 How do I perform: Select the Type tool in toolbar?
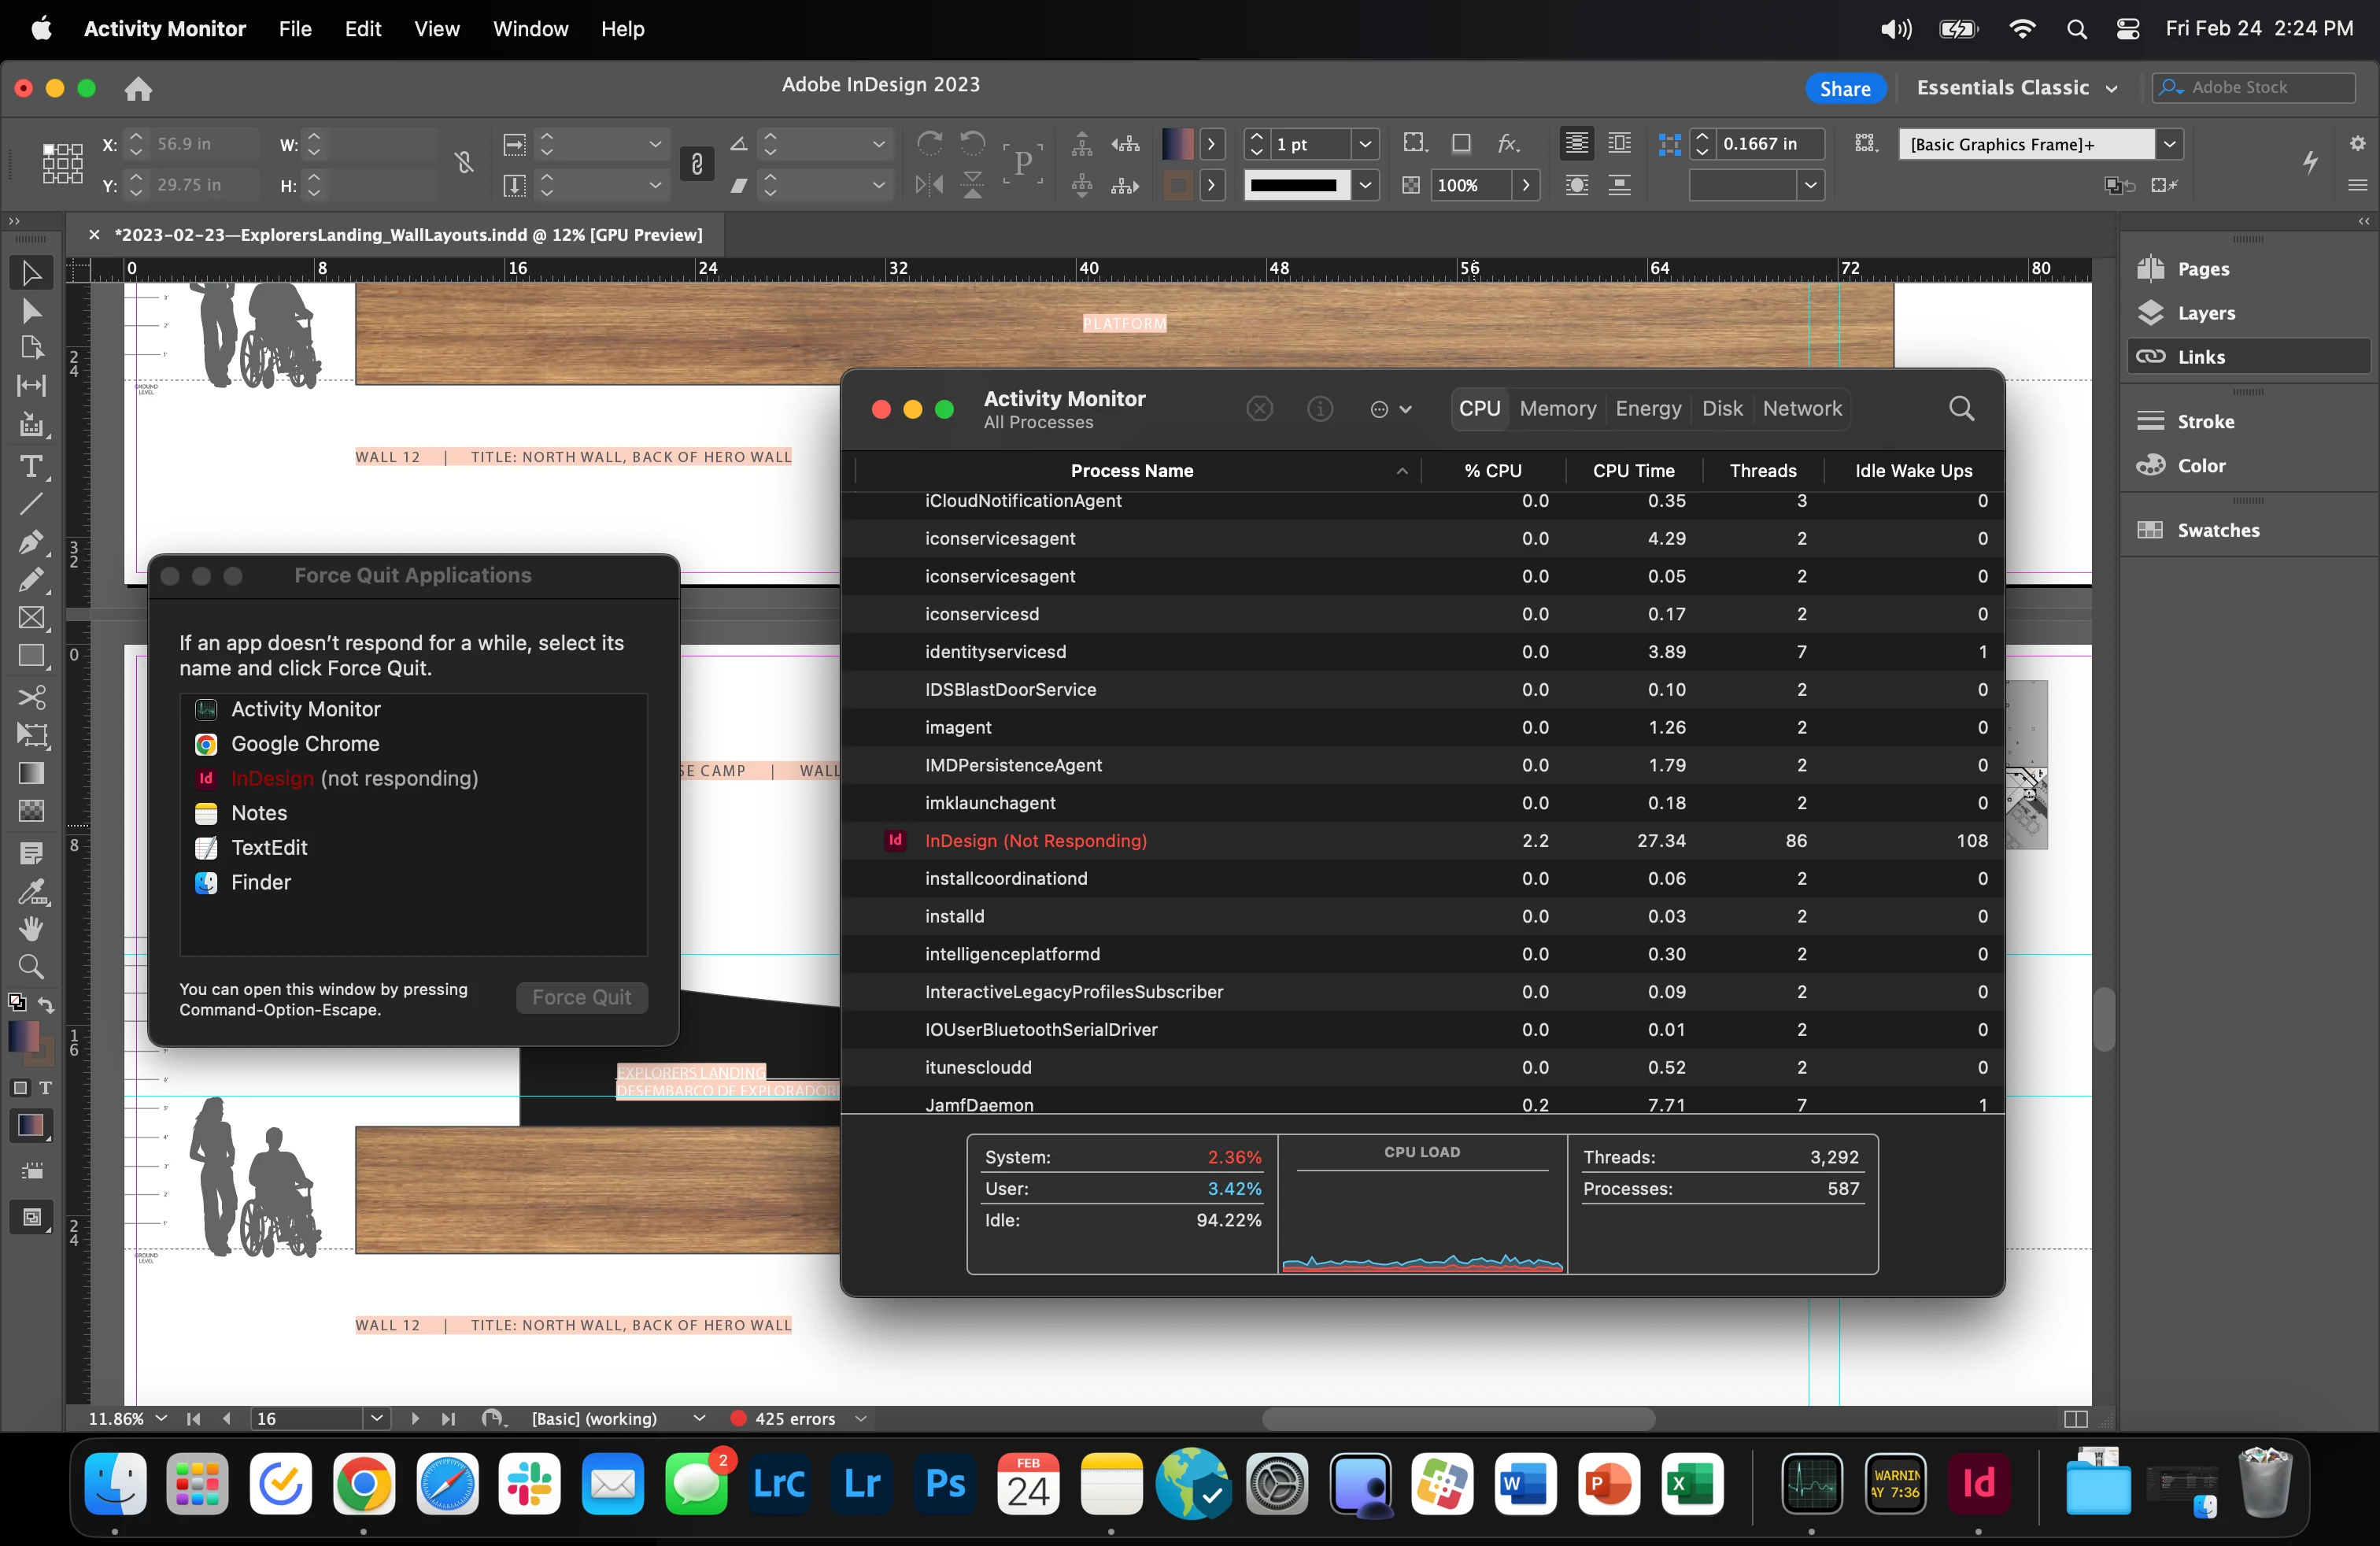31,467
